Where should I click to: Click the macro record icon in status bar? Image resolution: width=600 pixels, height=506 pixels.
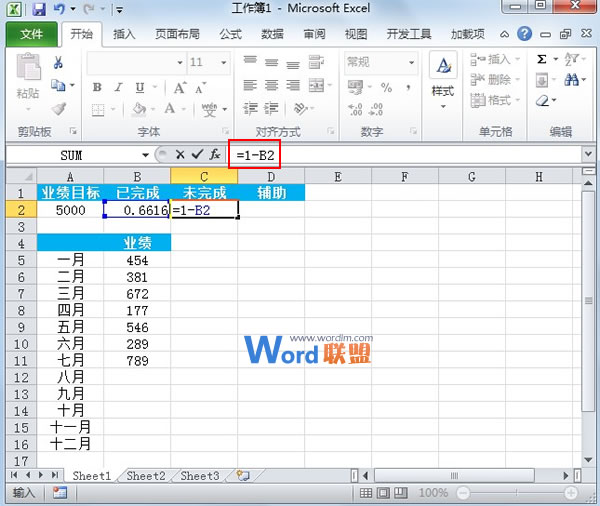[x=59, y=493]
